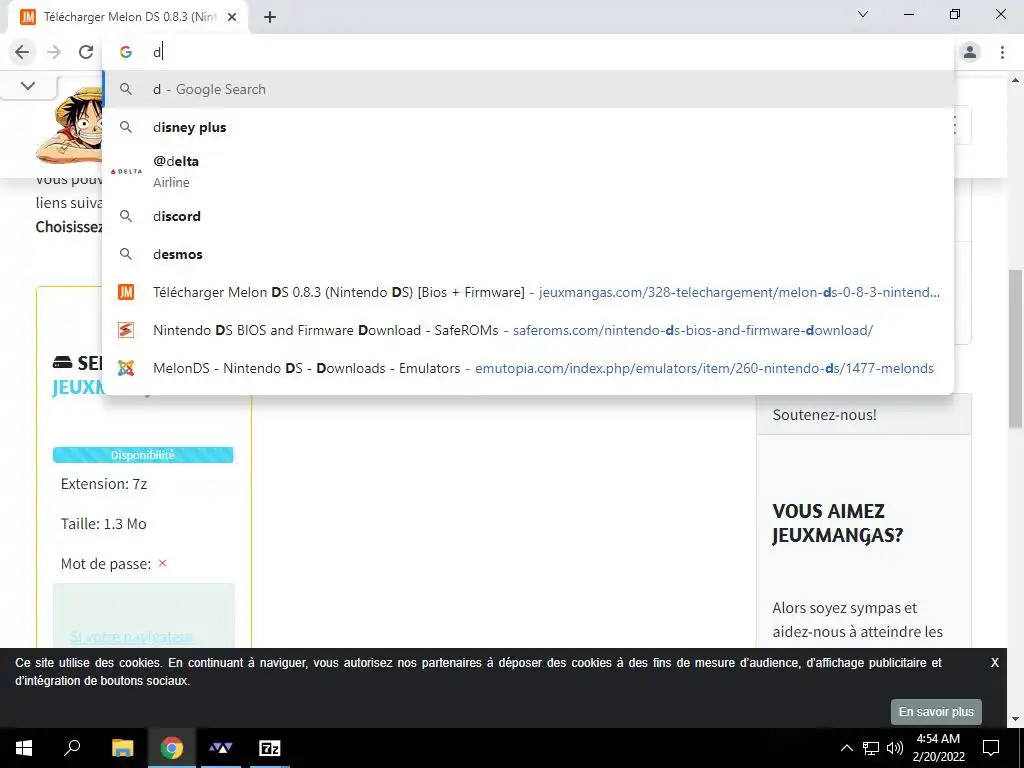Image resolution: width=1024 pixels, height=768 pixels.
Task: Open the notification center icon
Action: tap(991, 748)
